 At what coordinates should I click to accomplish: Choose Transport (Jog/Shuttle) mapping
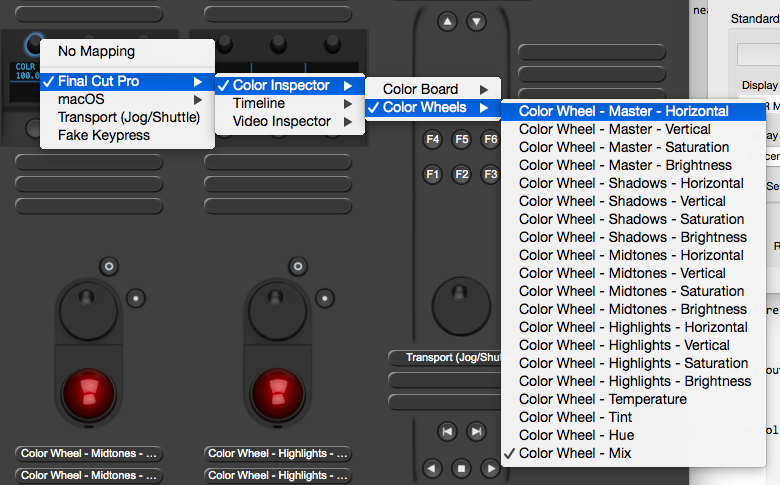pos(127,117)
